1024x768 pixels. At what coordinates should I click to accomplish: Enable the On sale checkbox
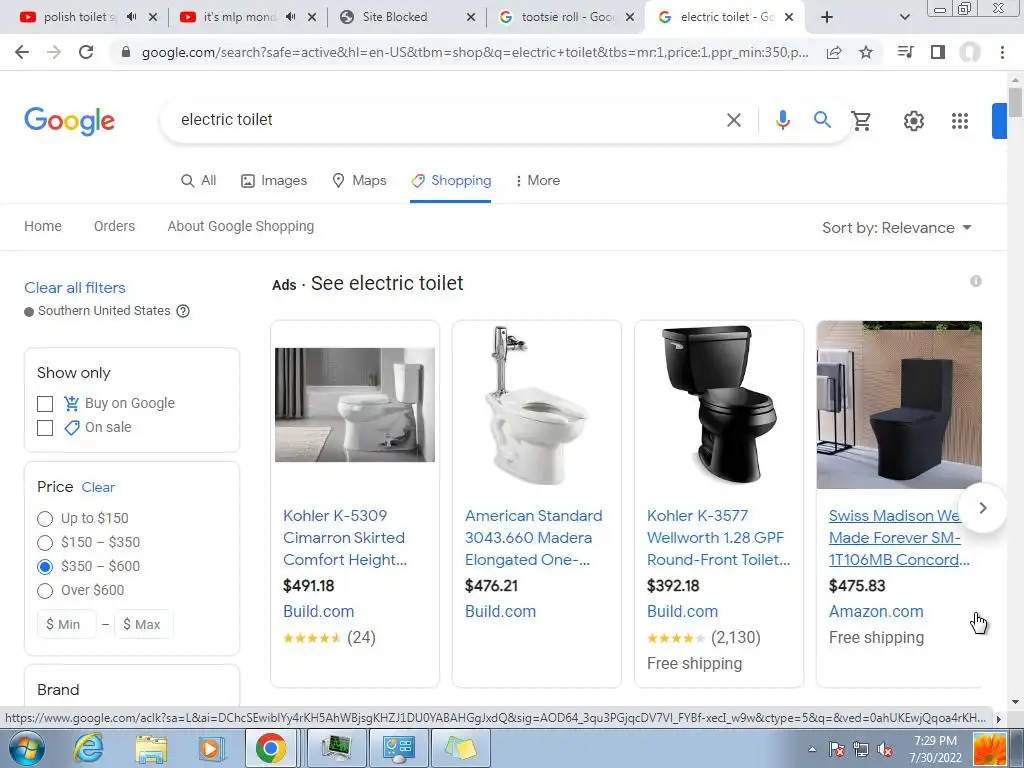click(45, 428)
